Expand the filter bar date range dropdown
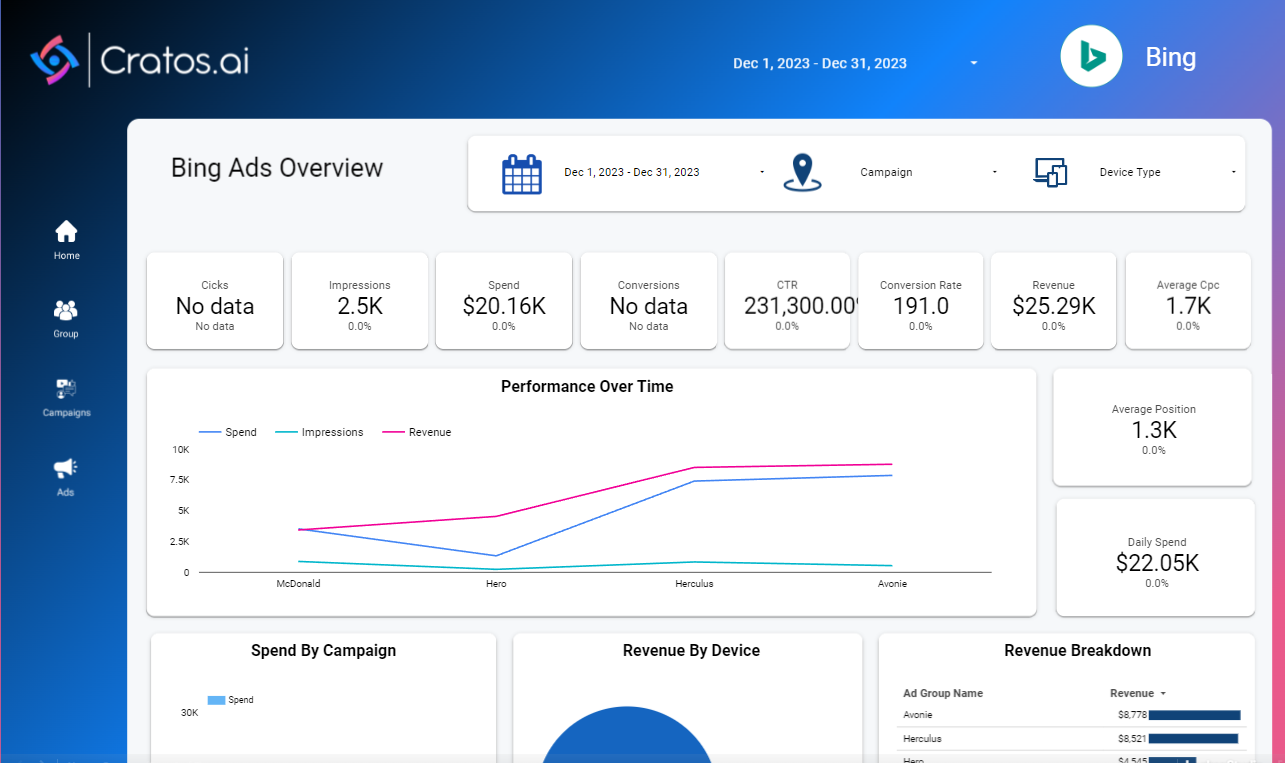The height and width of the screenshot is (763, 1285). click(x=762, y=172)
